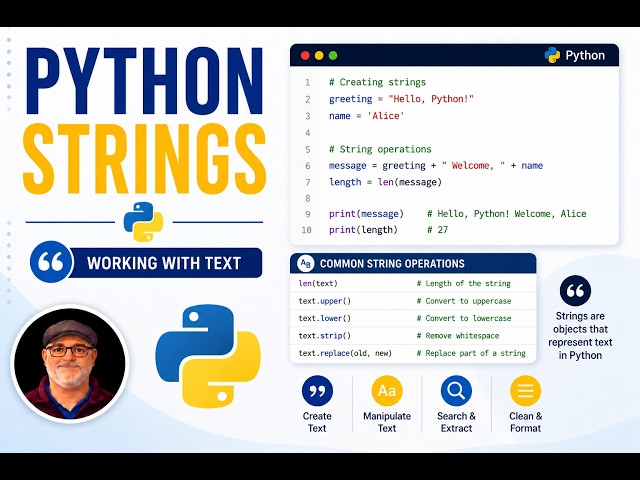Click the 'Search & Extract' label
This screenshot has height=480, width=640.
[x=456, y=422]
